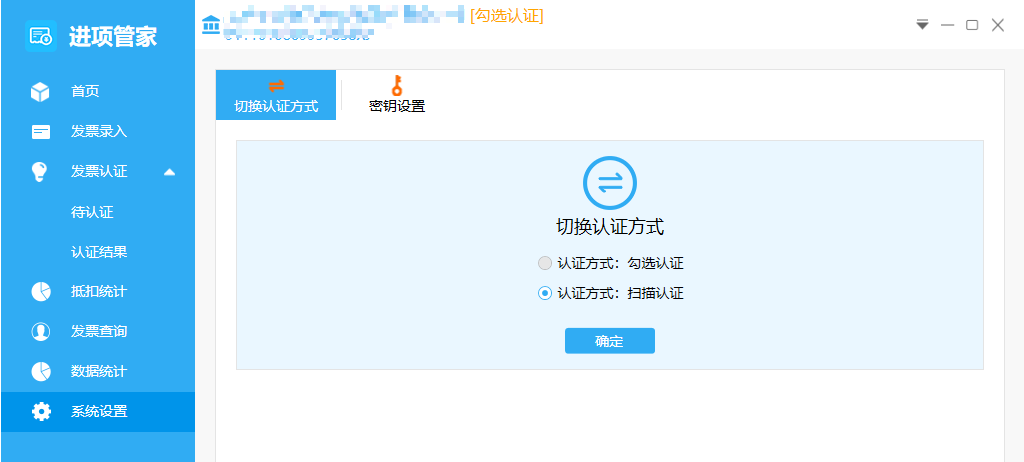The image size is (1024, 462).
Task: Click the 切换认证方式 heading text
Action: (x=609, y=227)
